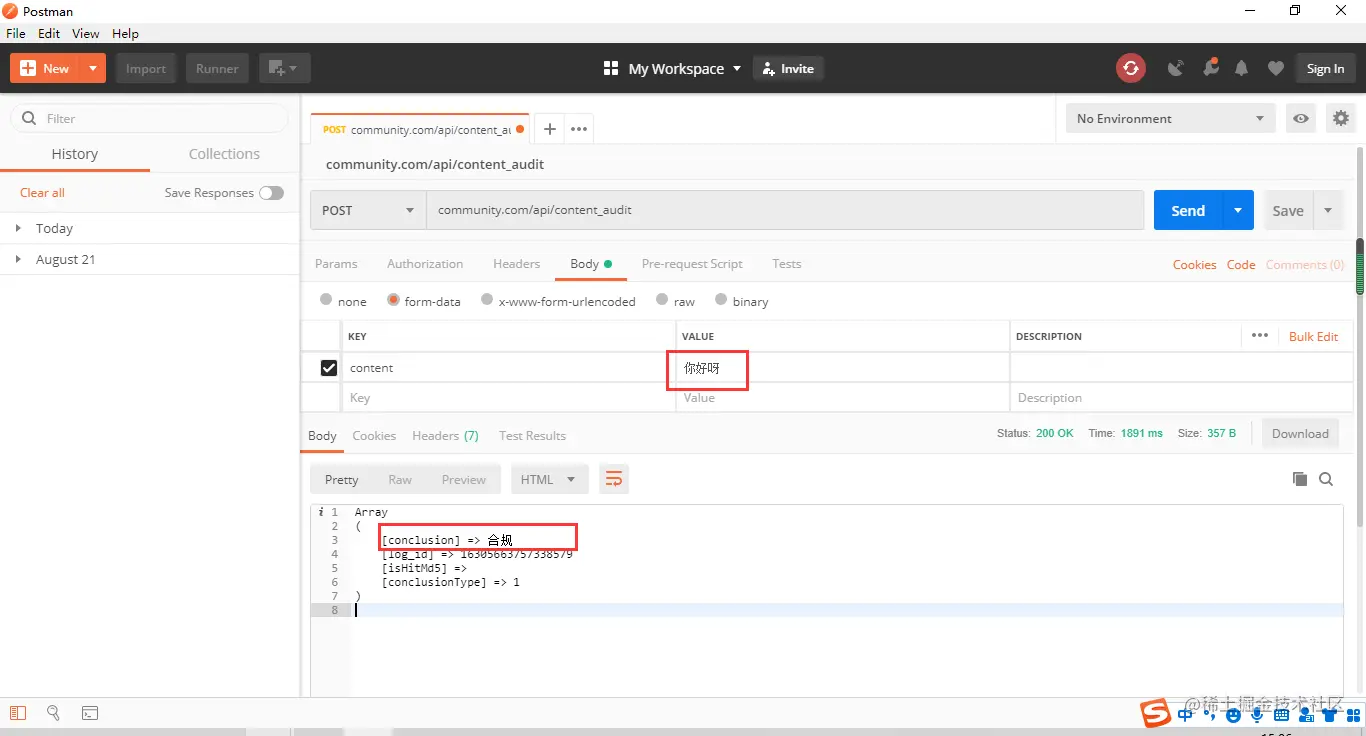Click the empty Key field in new row
This screenshot has width=1366, height=736.
pyautogui.click(x=508, y=398)
